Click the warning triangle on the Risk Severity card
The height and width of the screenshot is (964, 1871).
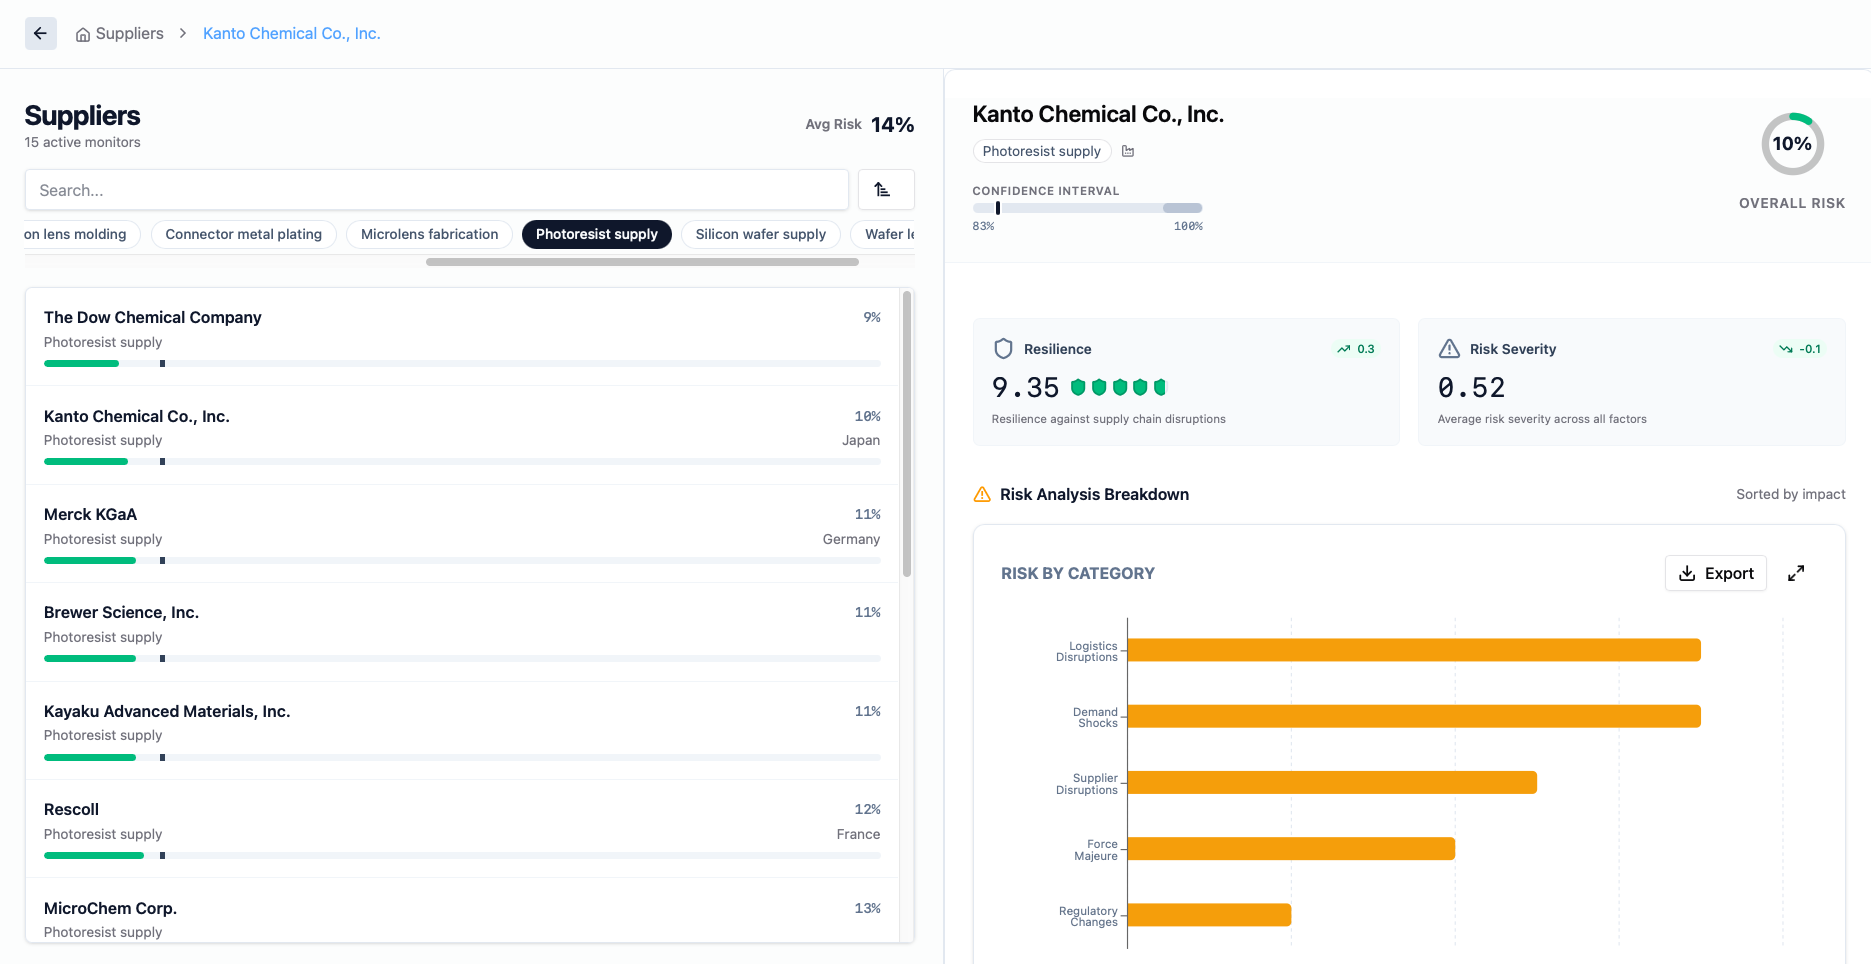click(1450, 348)
